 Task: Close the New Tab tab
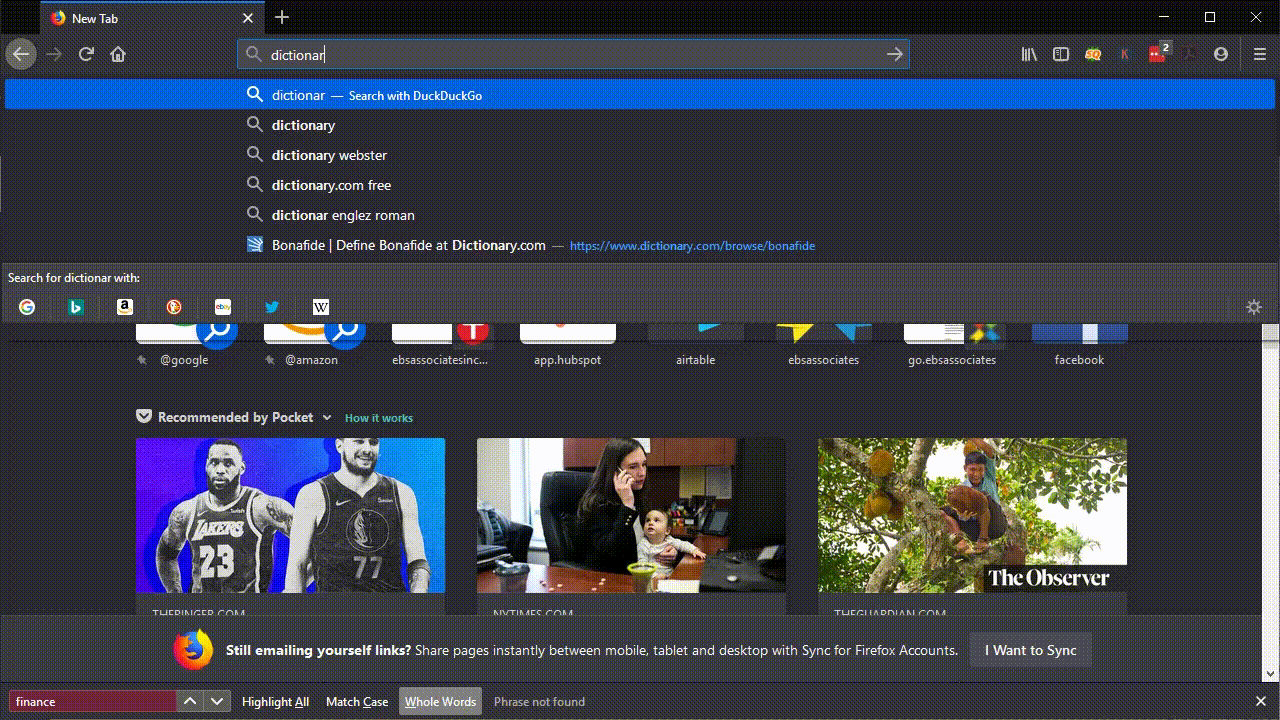[x=248, y=18]
